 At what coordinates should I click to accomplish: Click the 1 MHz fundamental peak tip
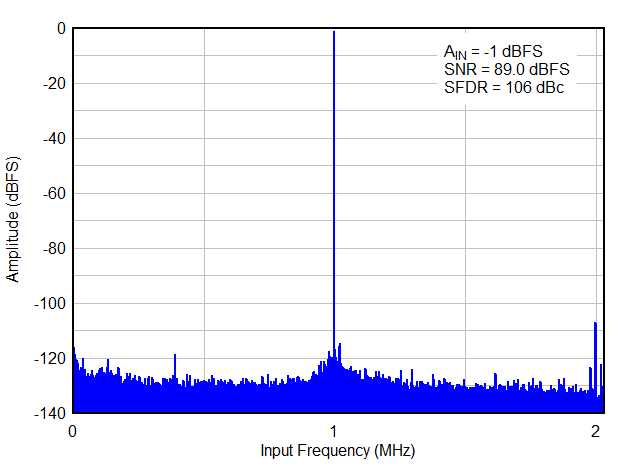tap(334, 33)
